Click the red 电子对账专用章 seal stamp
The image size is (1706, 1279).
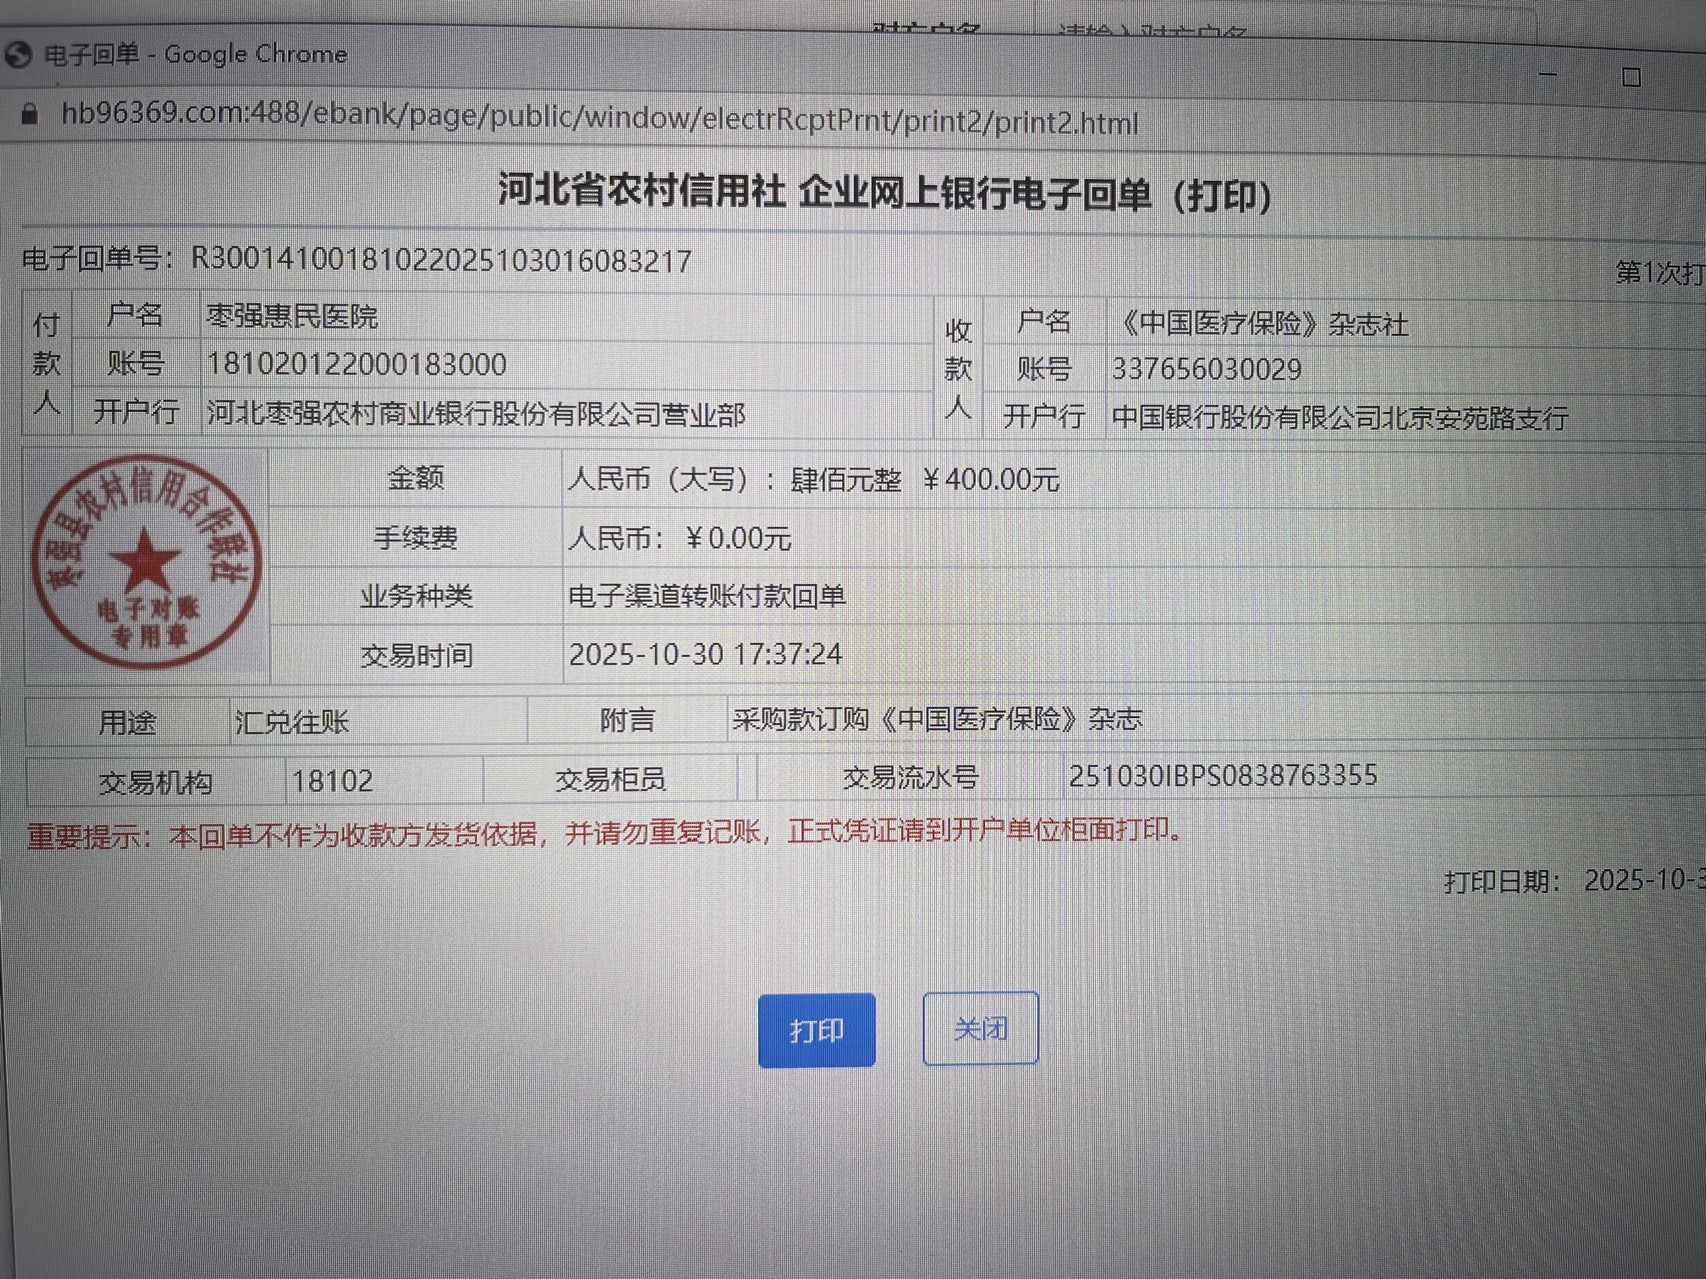pos(146,561)
